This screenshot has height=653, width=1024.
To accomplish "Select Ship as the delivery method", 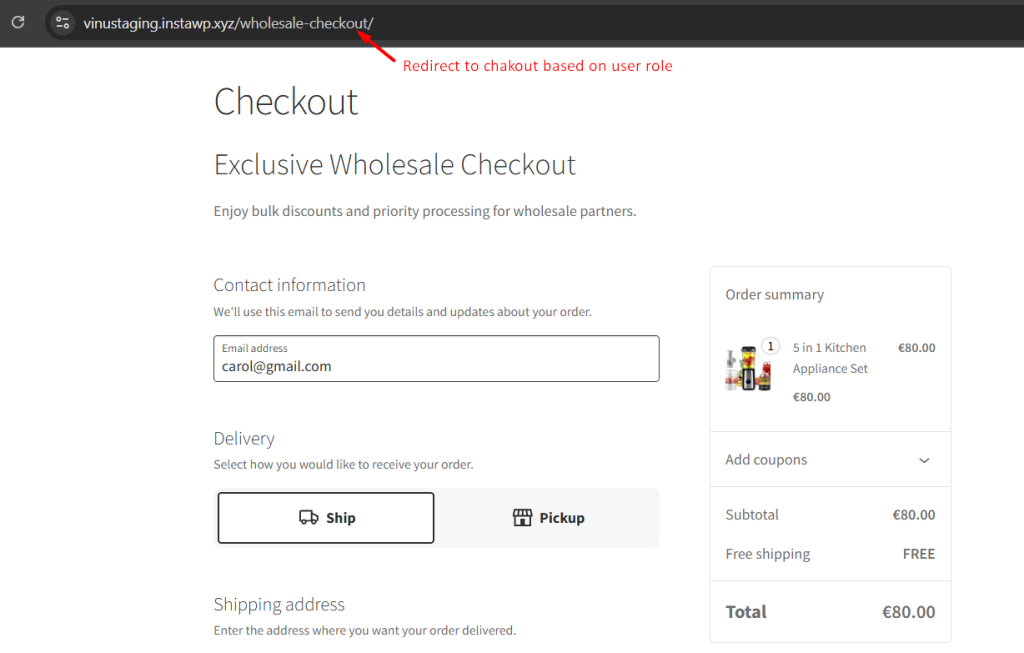I will [325, 517].
